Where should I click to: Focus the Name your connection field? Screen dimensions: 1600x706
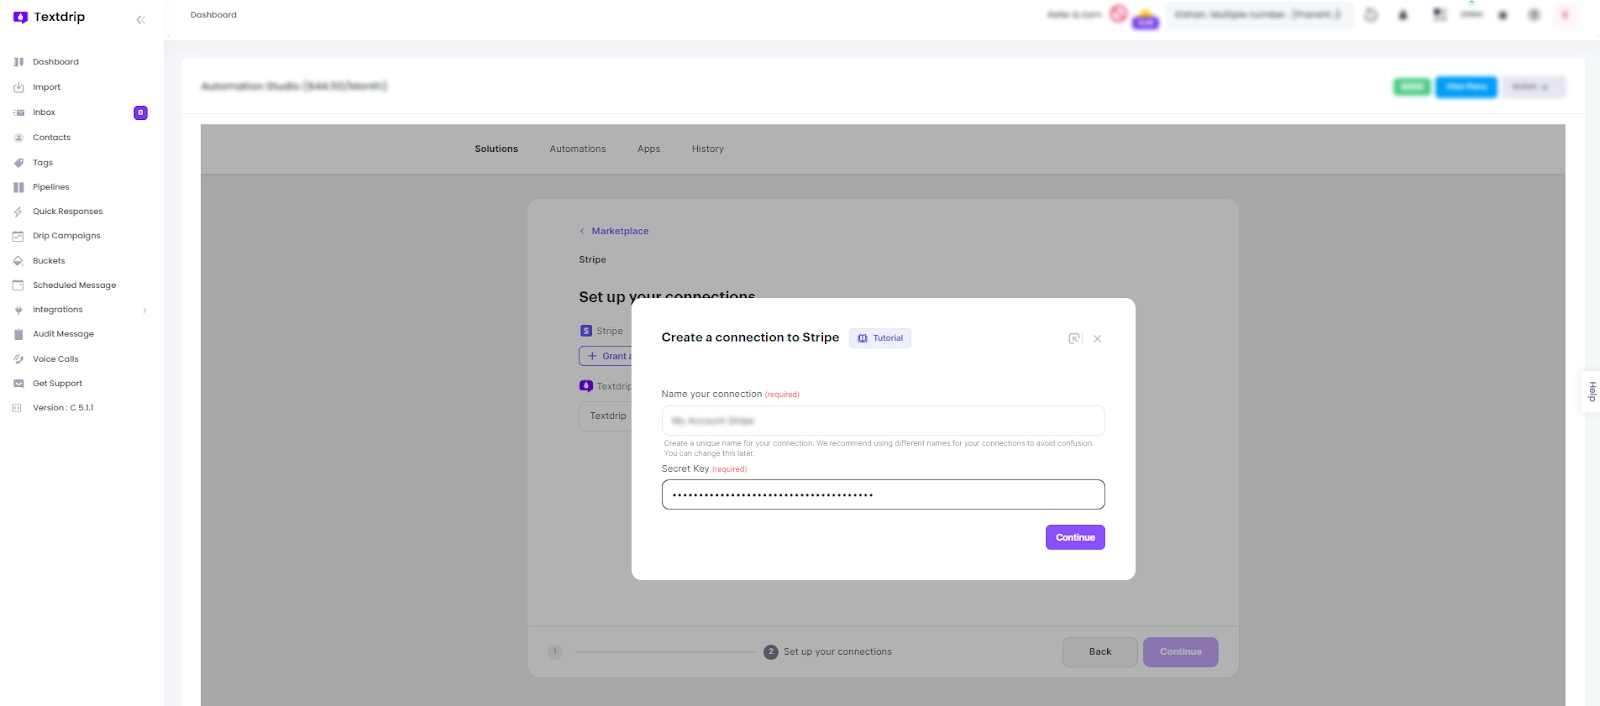point(883,421)
